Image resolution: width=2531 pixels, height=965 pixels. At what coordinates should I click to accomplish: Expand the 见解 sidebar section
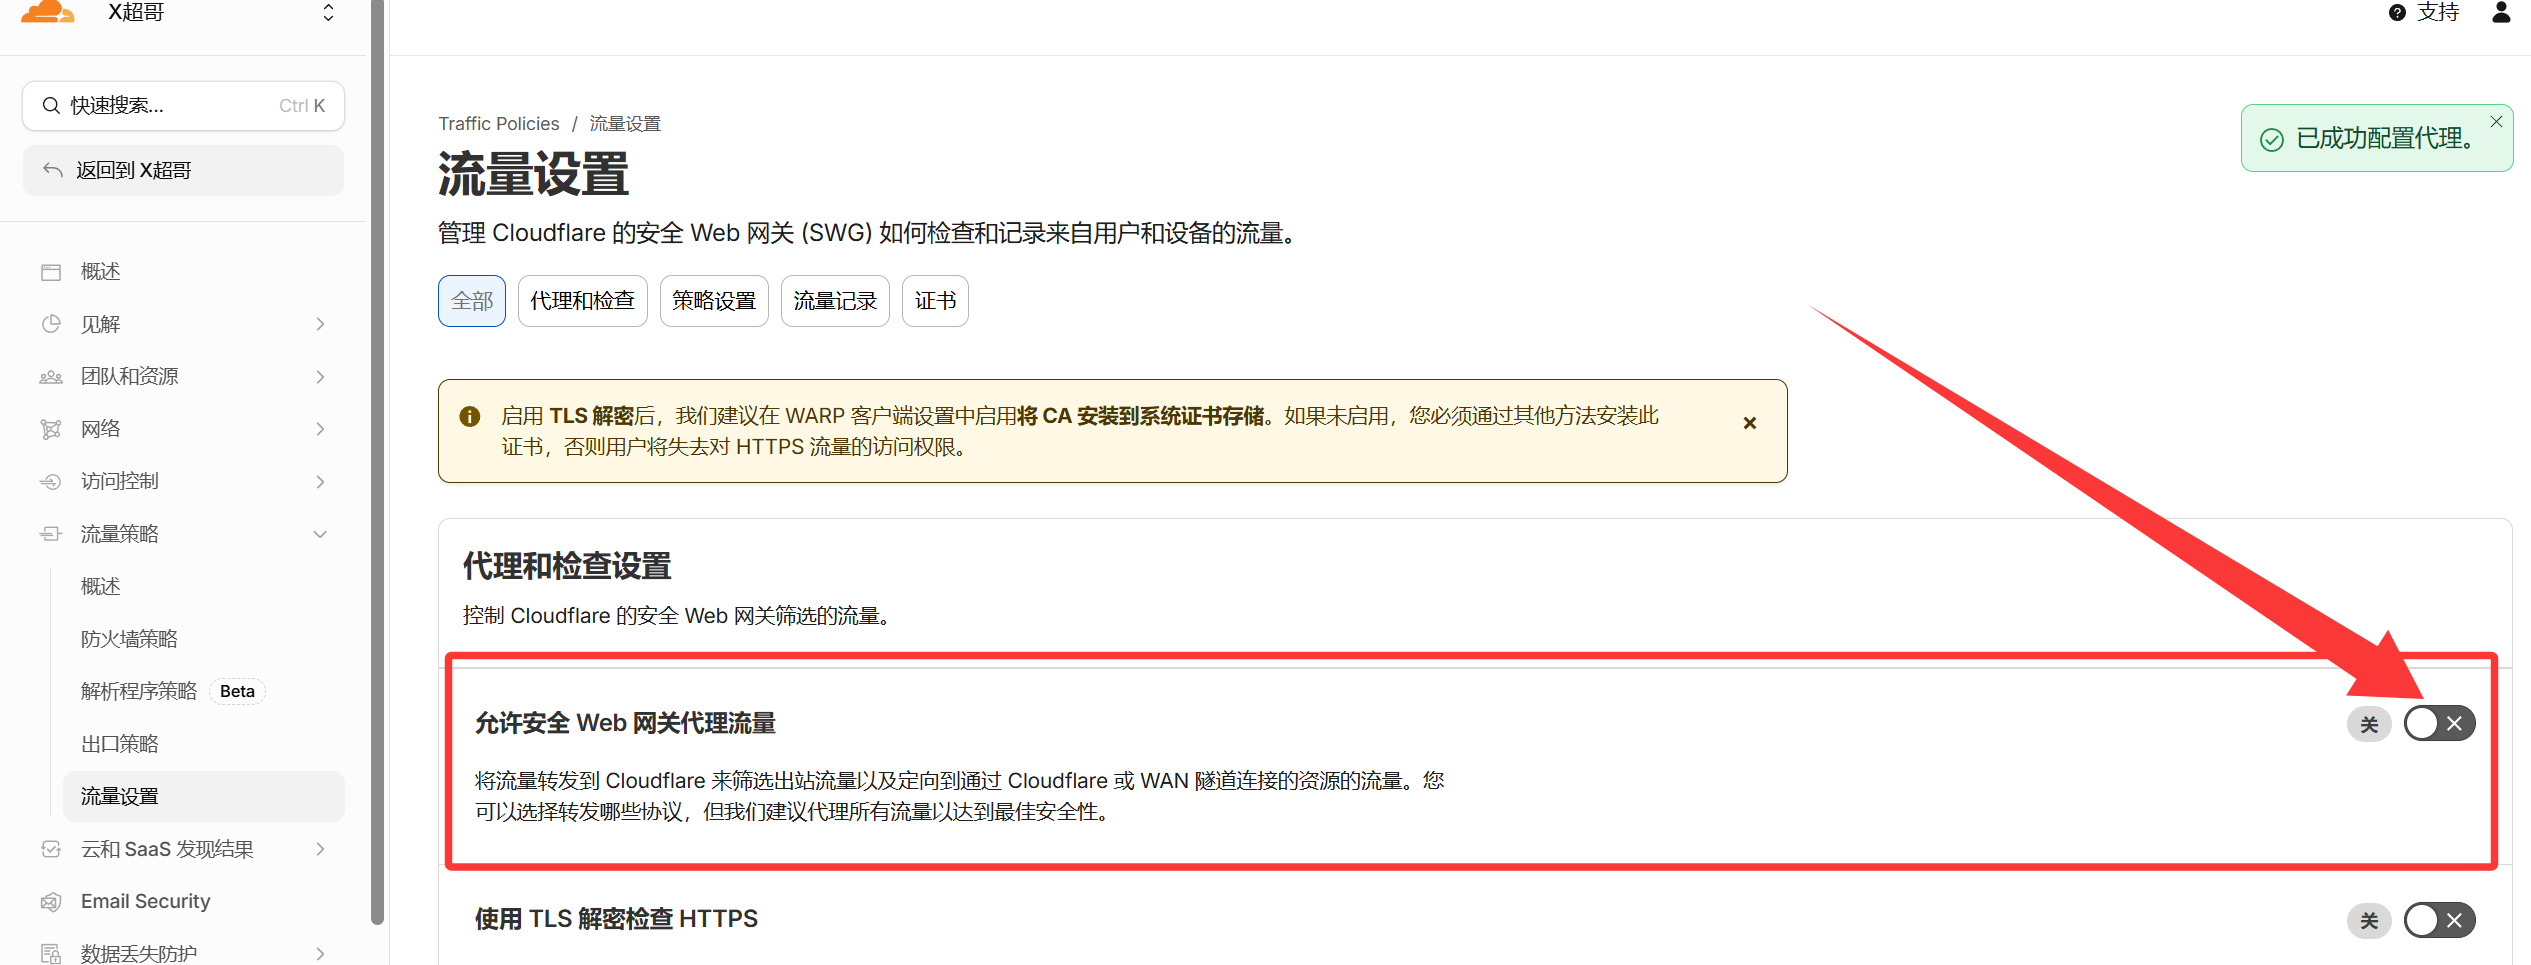[320, 324]
